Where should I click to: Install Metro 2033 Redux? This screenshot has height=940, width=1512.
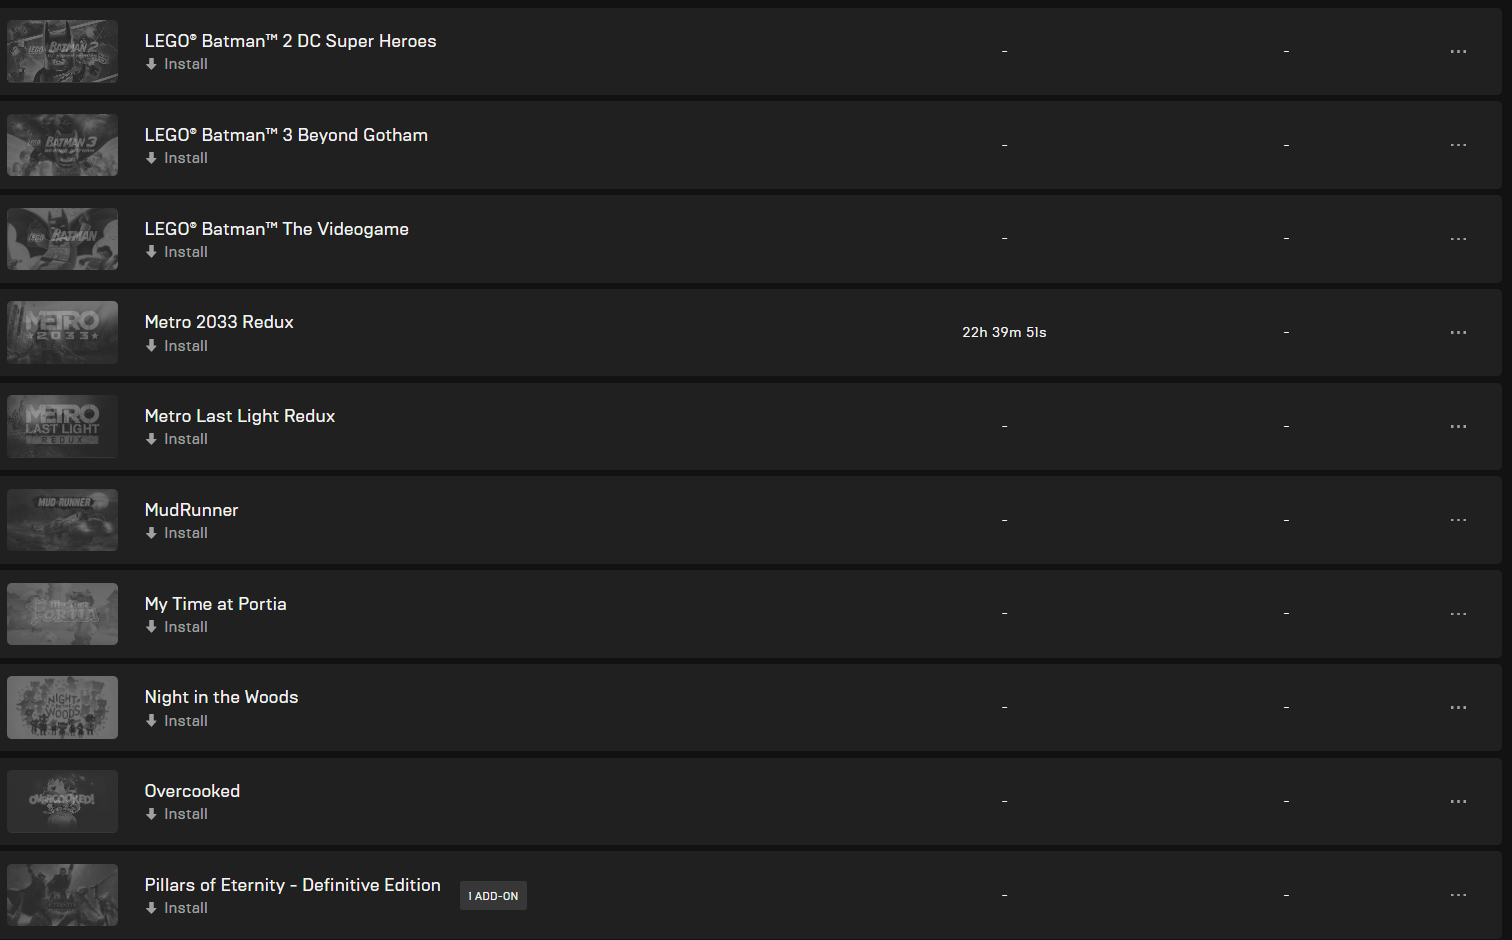[177, 346]
